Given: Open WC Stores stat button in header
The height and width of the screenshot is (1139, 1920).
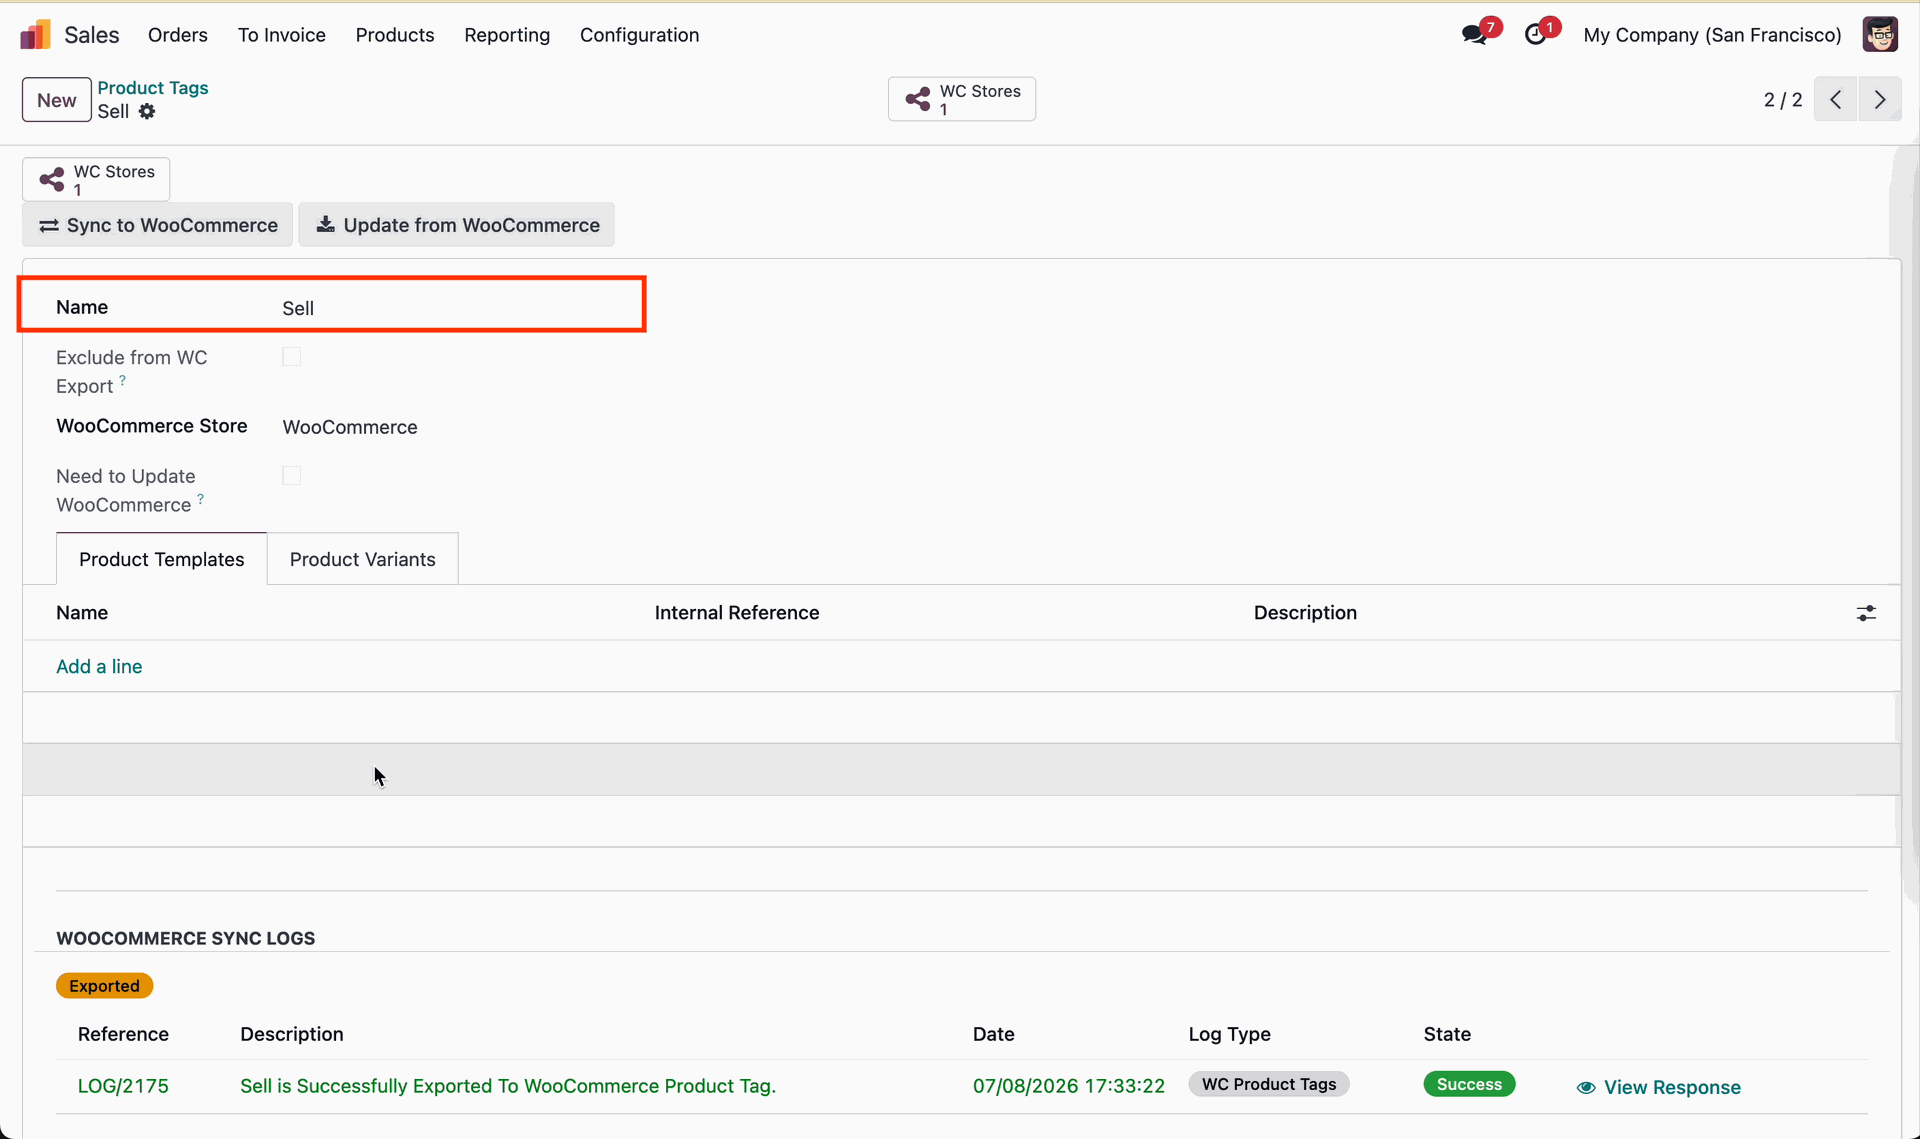Looking at the screenshot, I should (962, 99).
